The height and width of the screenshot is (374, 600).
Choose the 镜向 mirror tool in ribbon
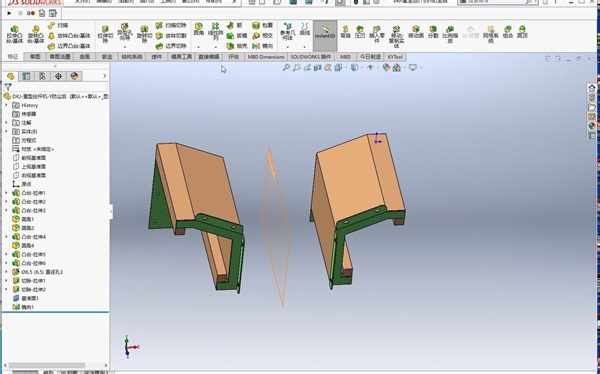click(262, 46)
